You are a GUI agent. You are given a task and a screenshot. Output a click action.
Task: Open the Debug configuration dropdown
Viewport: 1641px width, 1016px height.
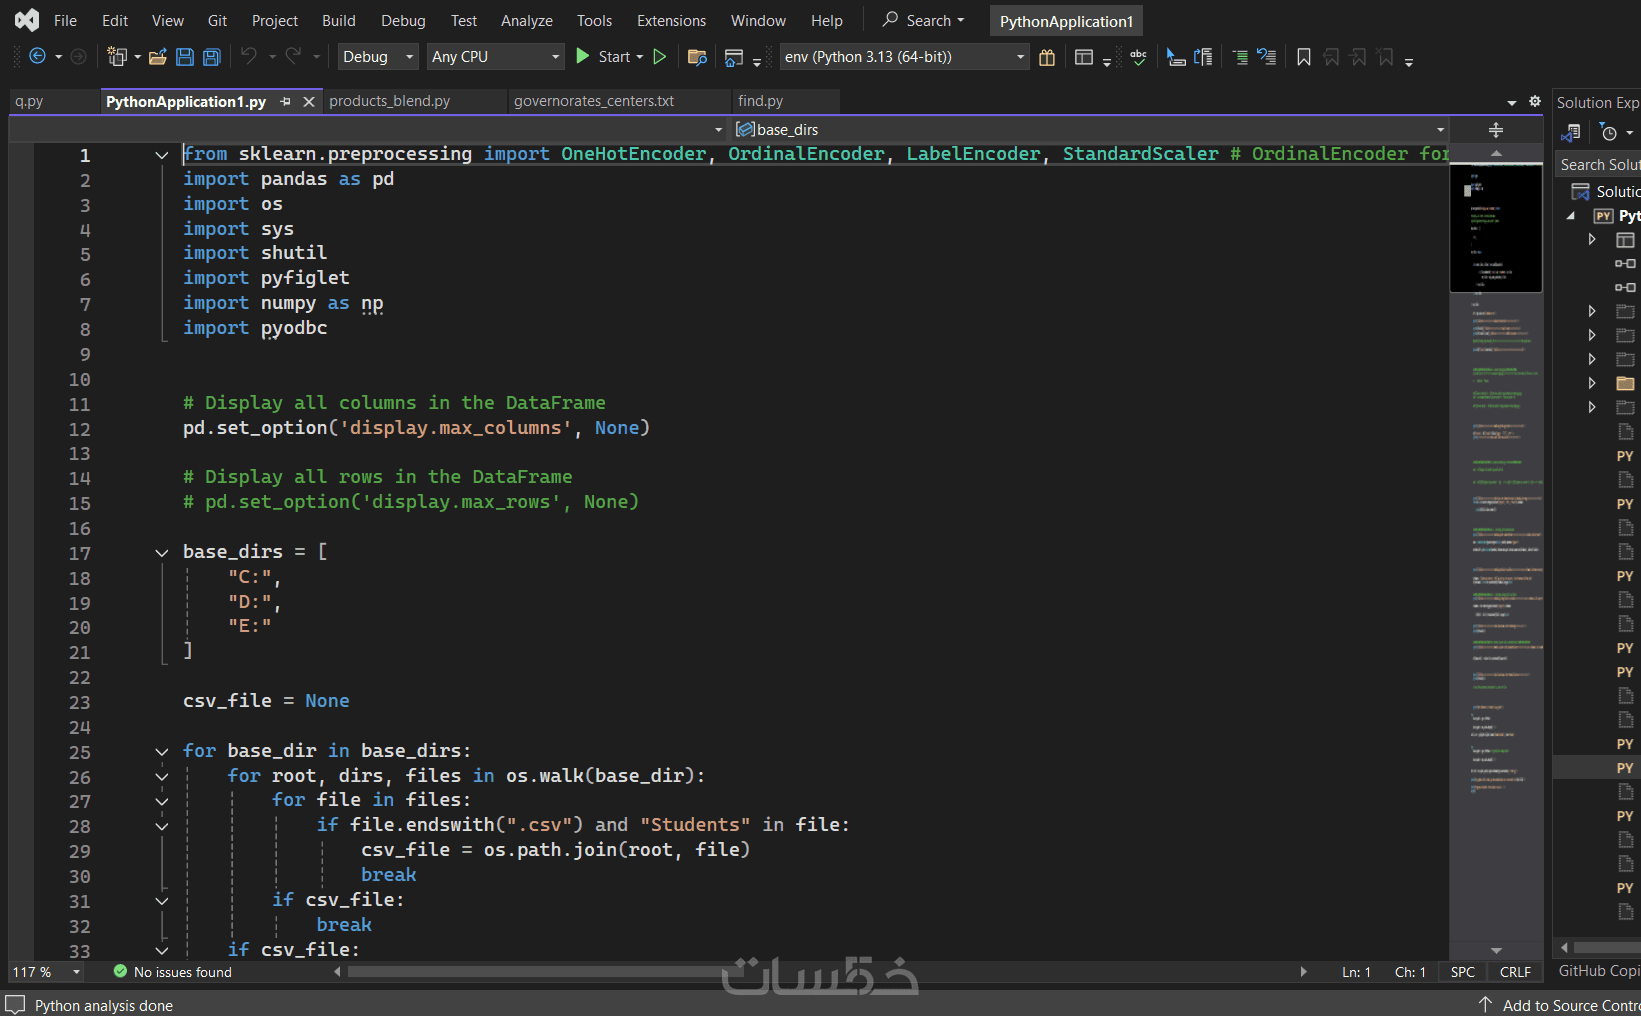tap(378, 57)
